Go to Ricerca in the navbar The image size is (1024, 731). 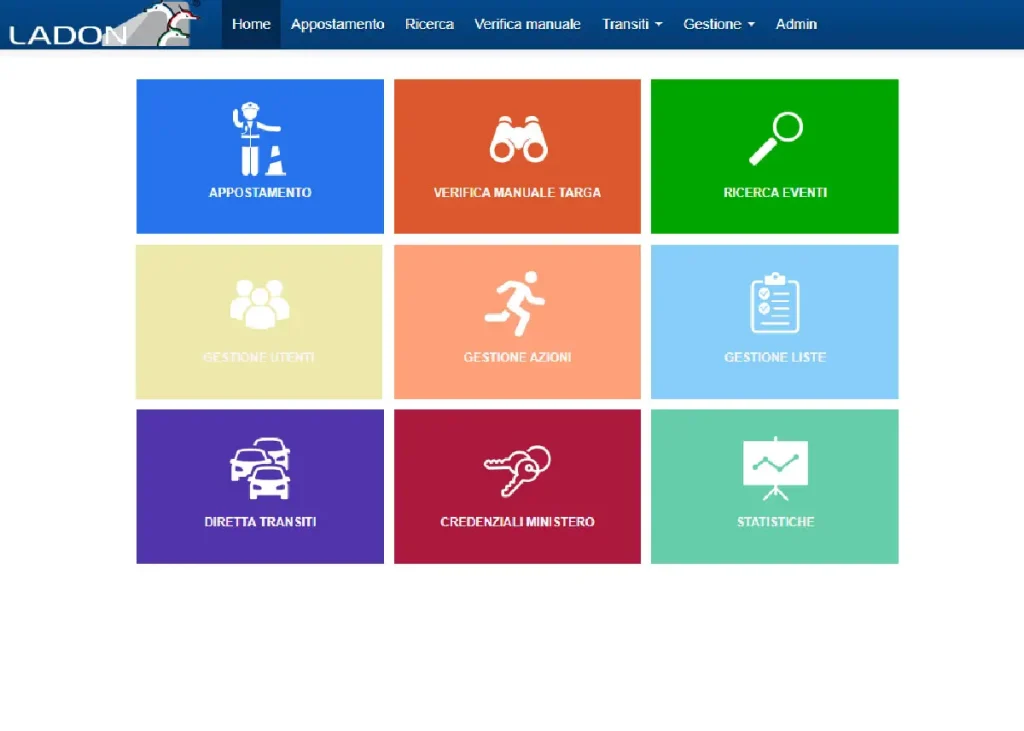pos(429,24)
